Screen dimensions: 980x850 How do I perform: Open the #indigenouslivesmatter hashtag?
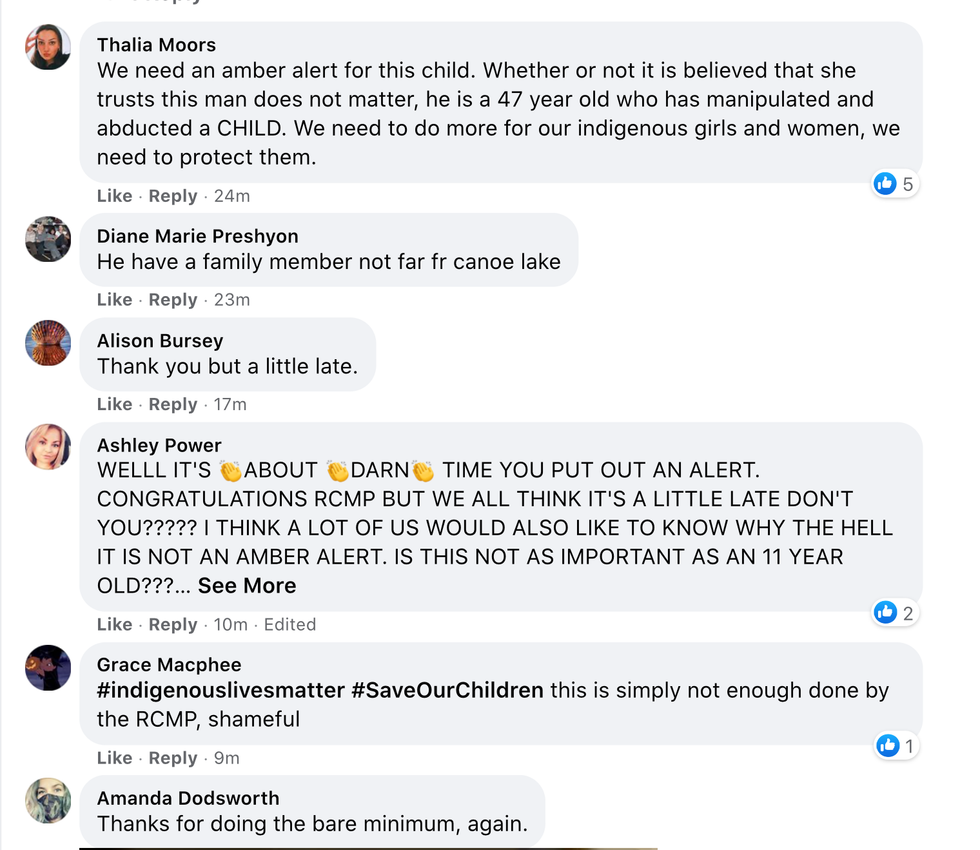(x=220, y=690)
